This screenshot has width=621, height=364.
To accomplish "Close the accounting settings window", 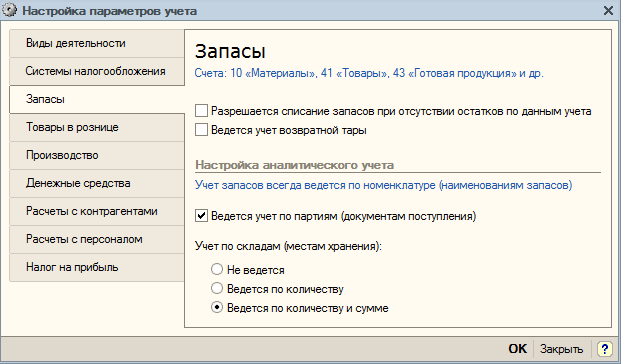I will tap(608, 10).
